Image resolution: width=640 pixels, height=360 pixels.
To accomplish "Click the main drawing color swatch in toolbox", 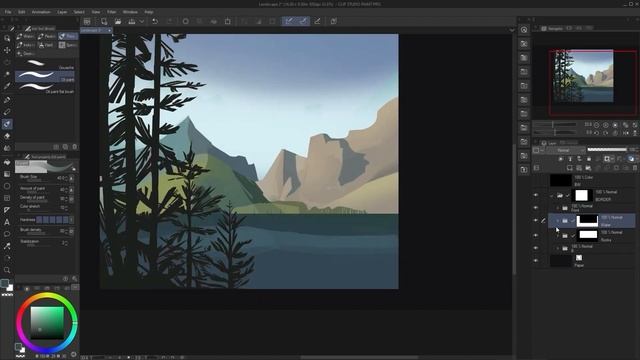I will coord(4,283).
